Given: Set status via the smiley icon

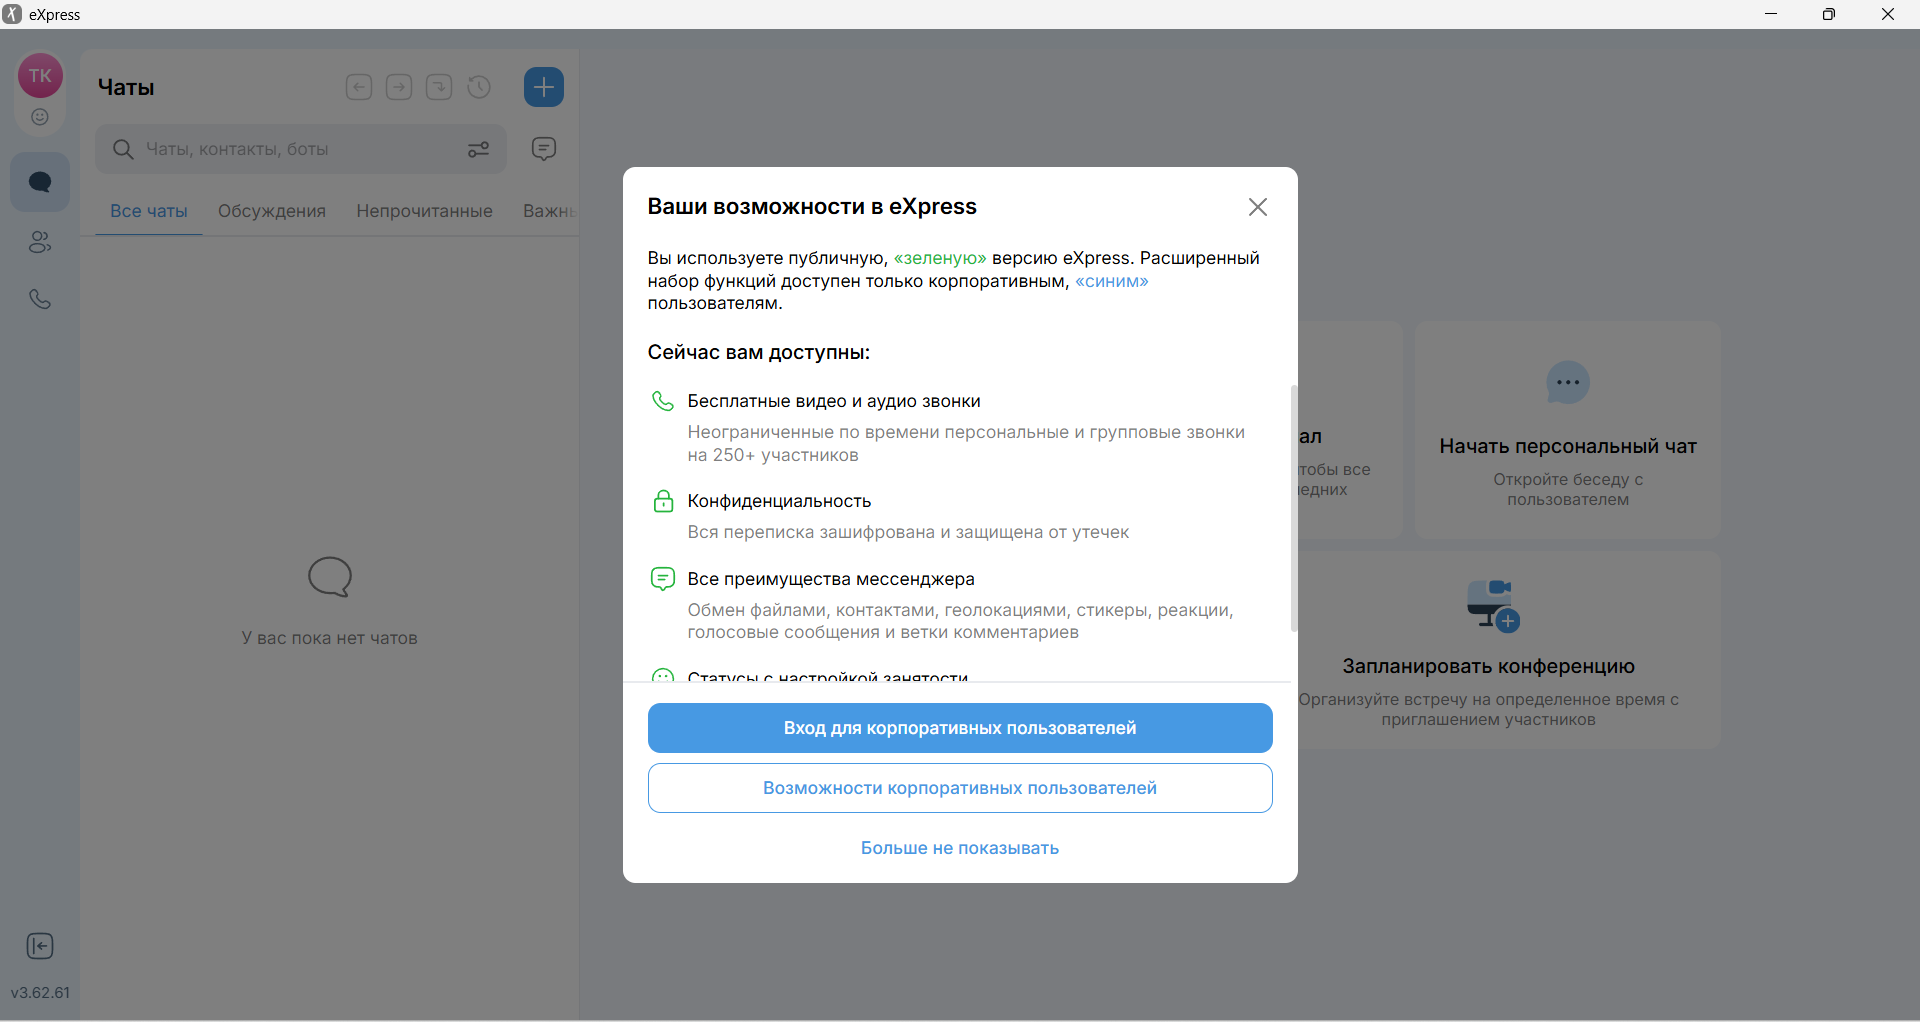Looking at the screenshot, I should [x=40, y=117].
